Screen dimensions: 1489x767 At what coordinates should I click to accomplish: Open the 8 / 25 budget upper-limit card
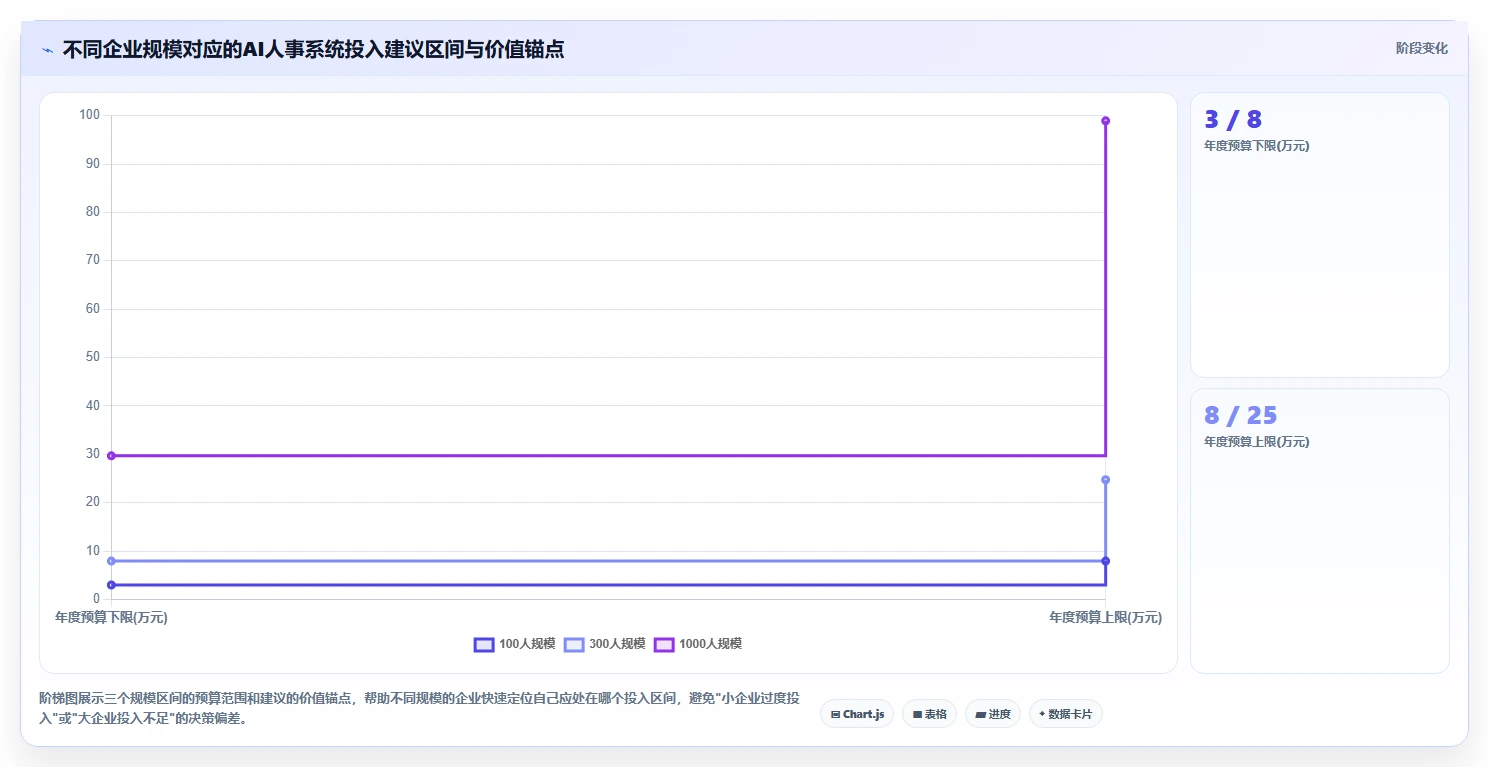click(1319, 531)
